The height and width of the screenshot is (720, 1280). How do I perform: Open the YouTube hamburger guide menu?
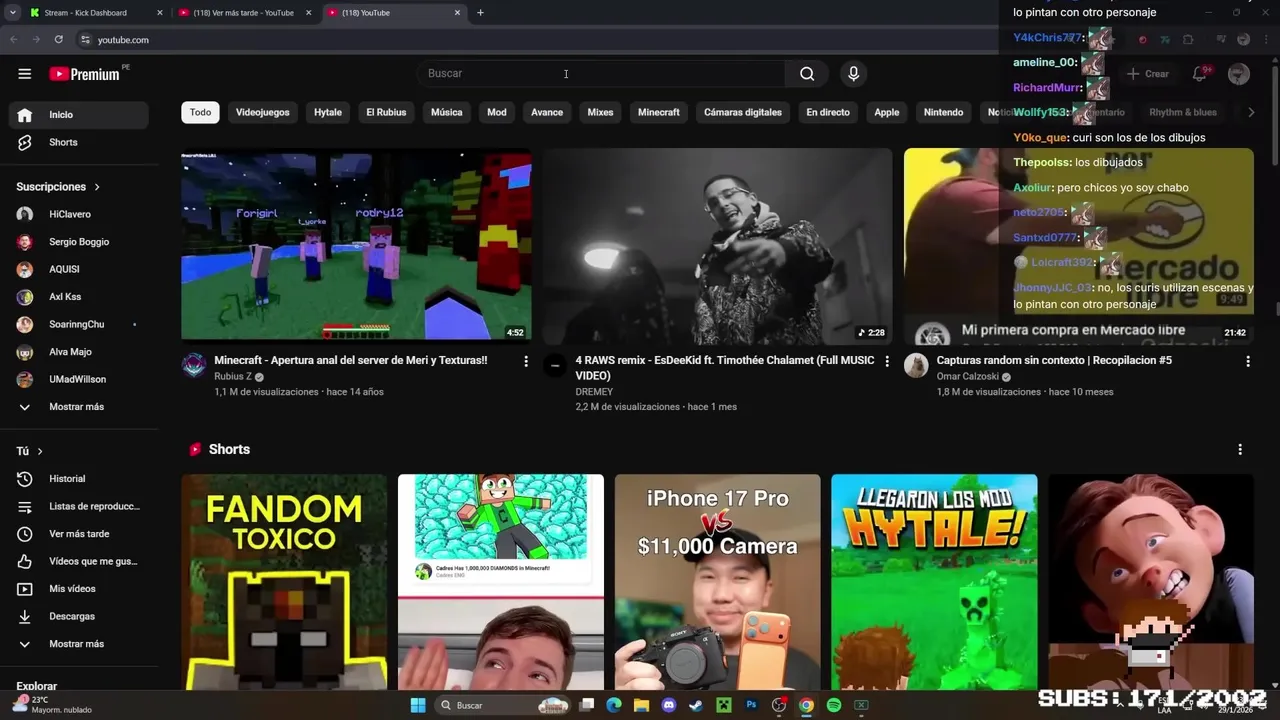[x=24, y=73]
